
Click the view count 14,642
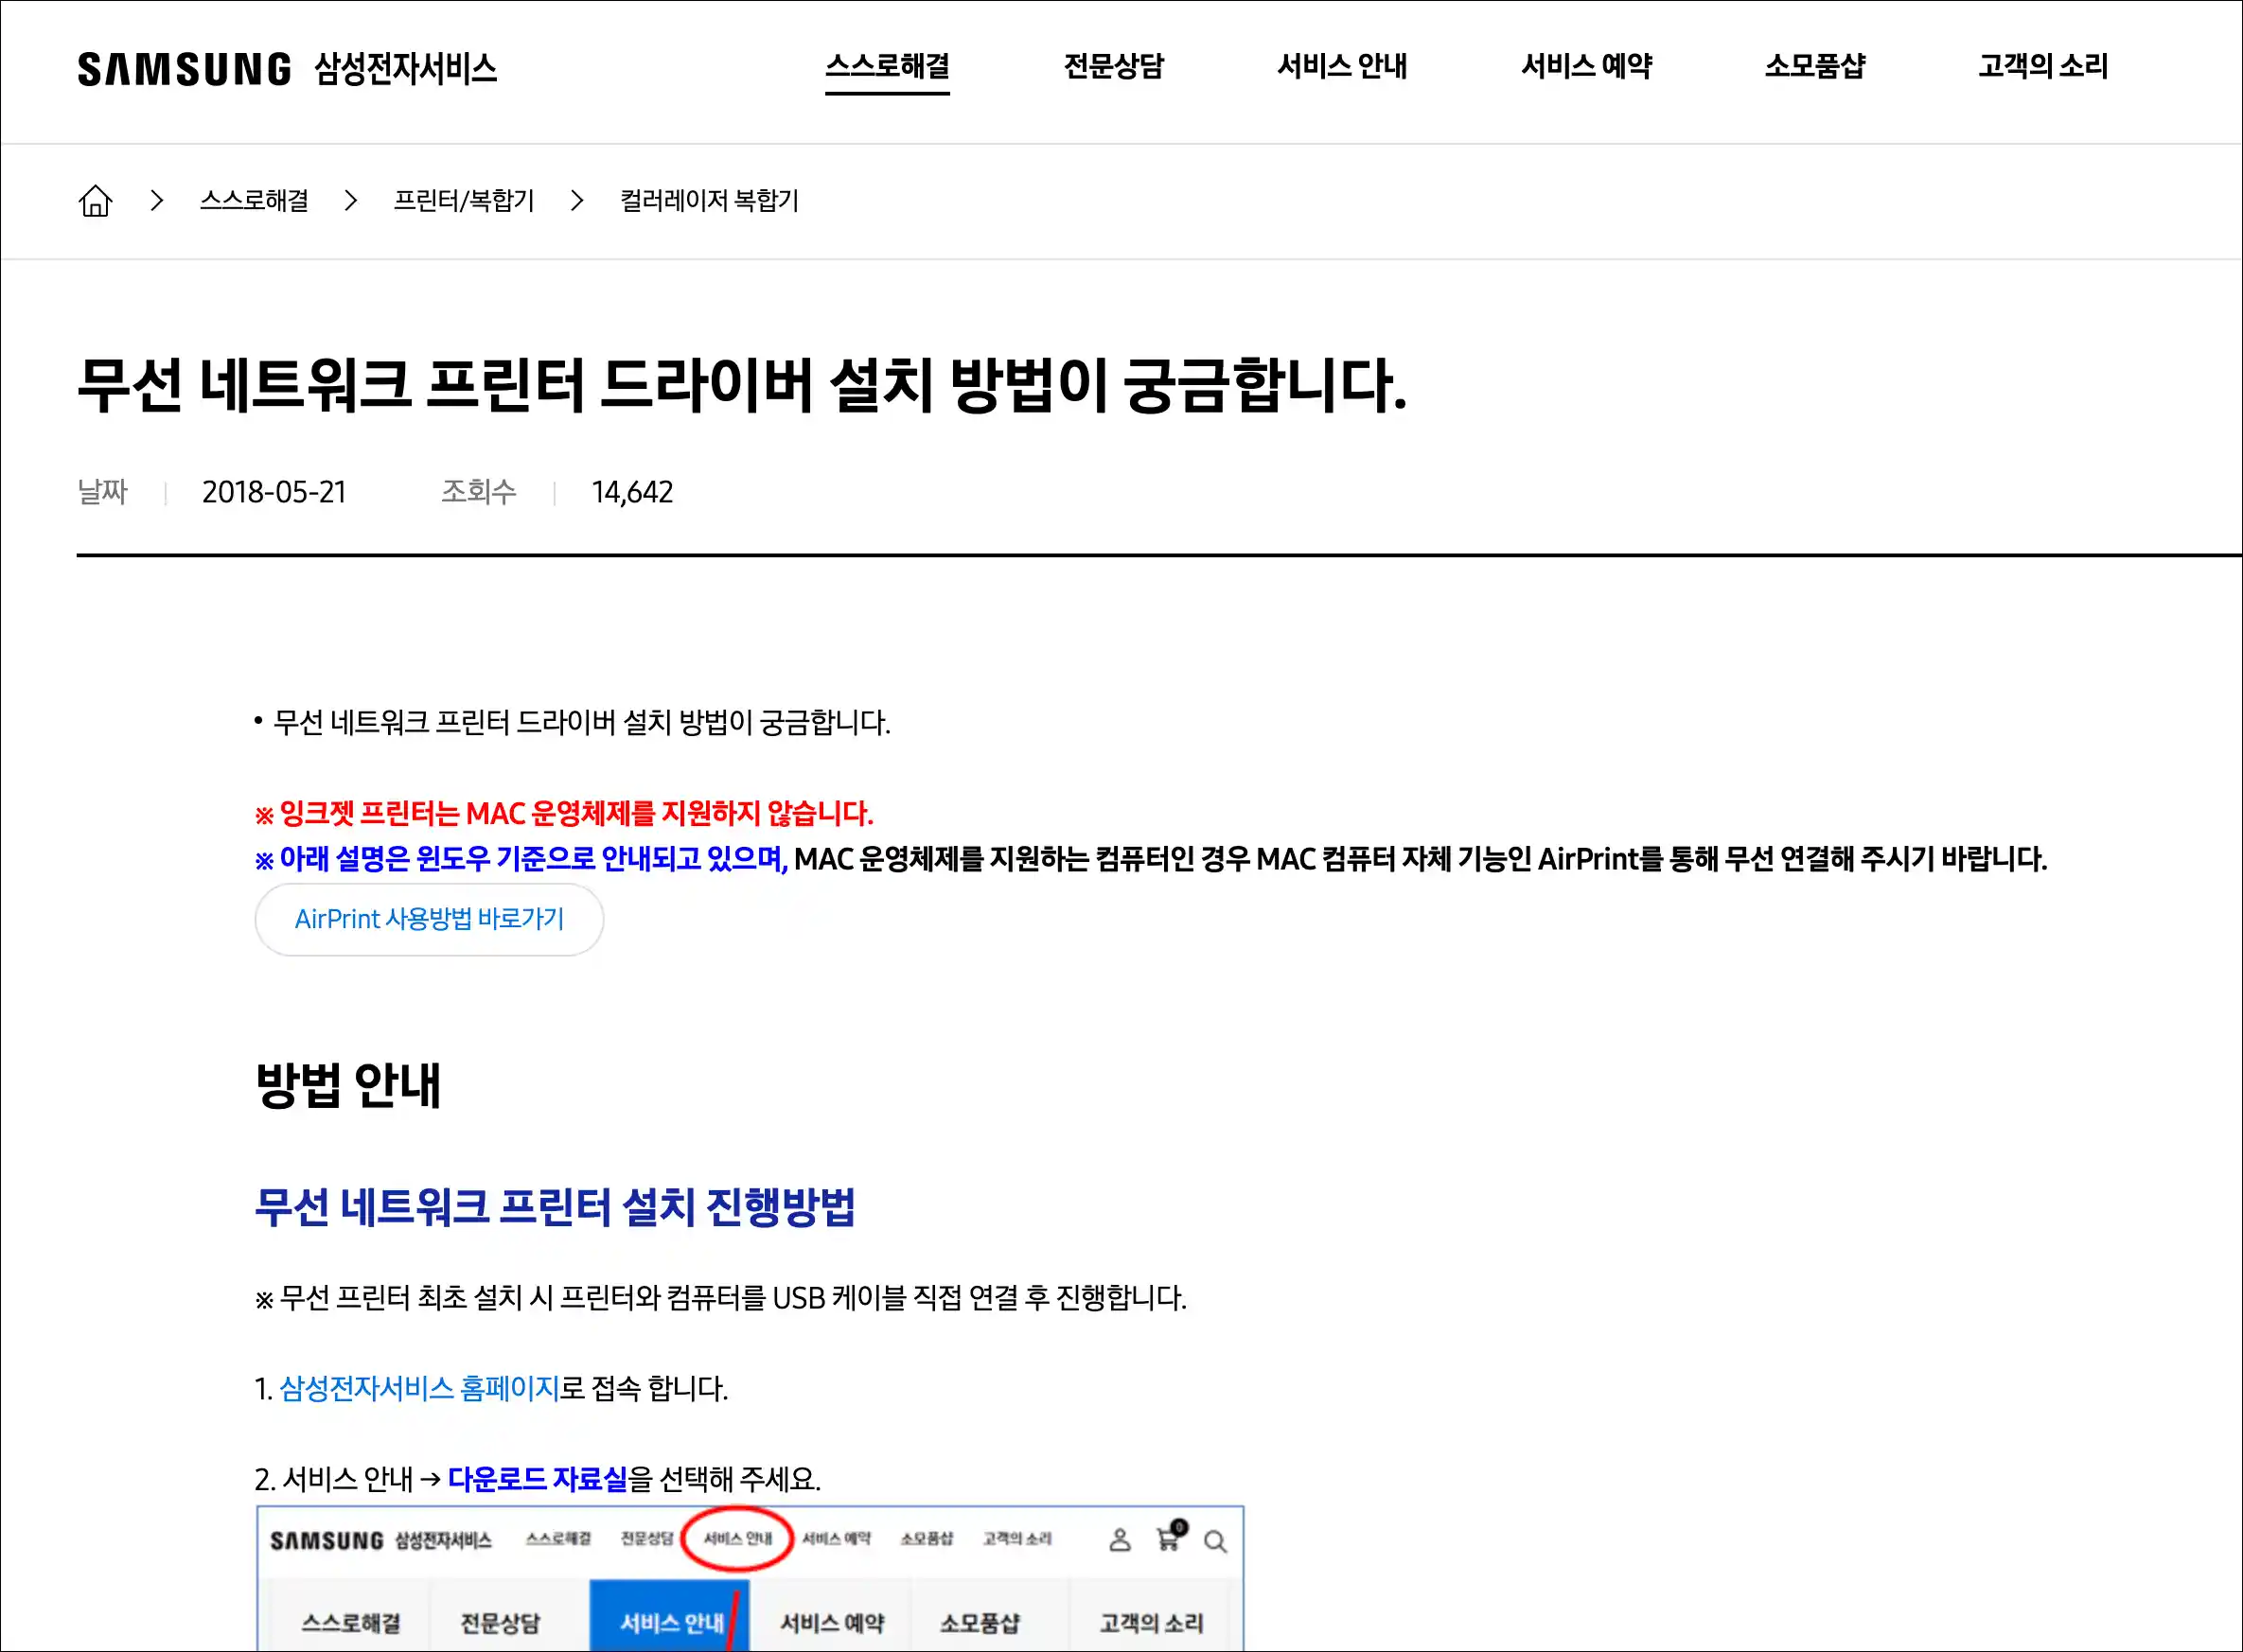coord(632,492)
